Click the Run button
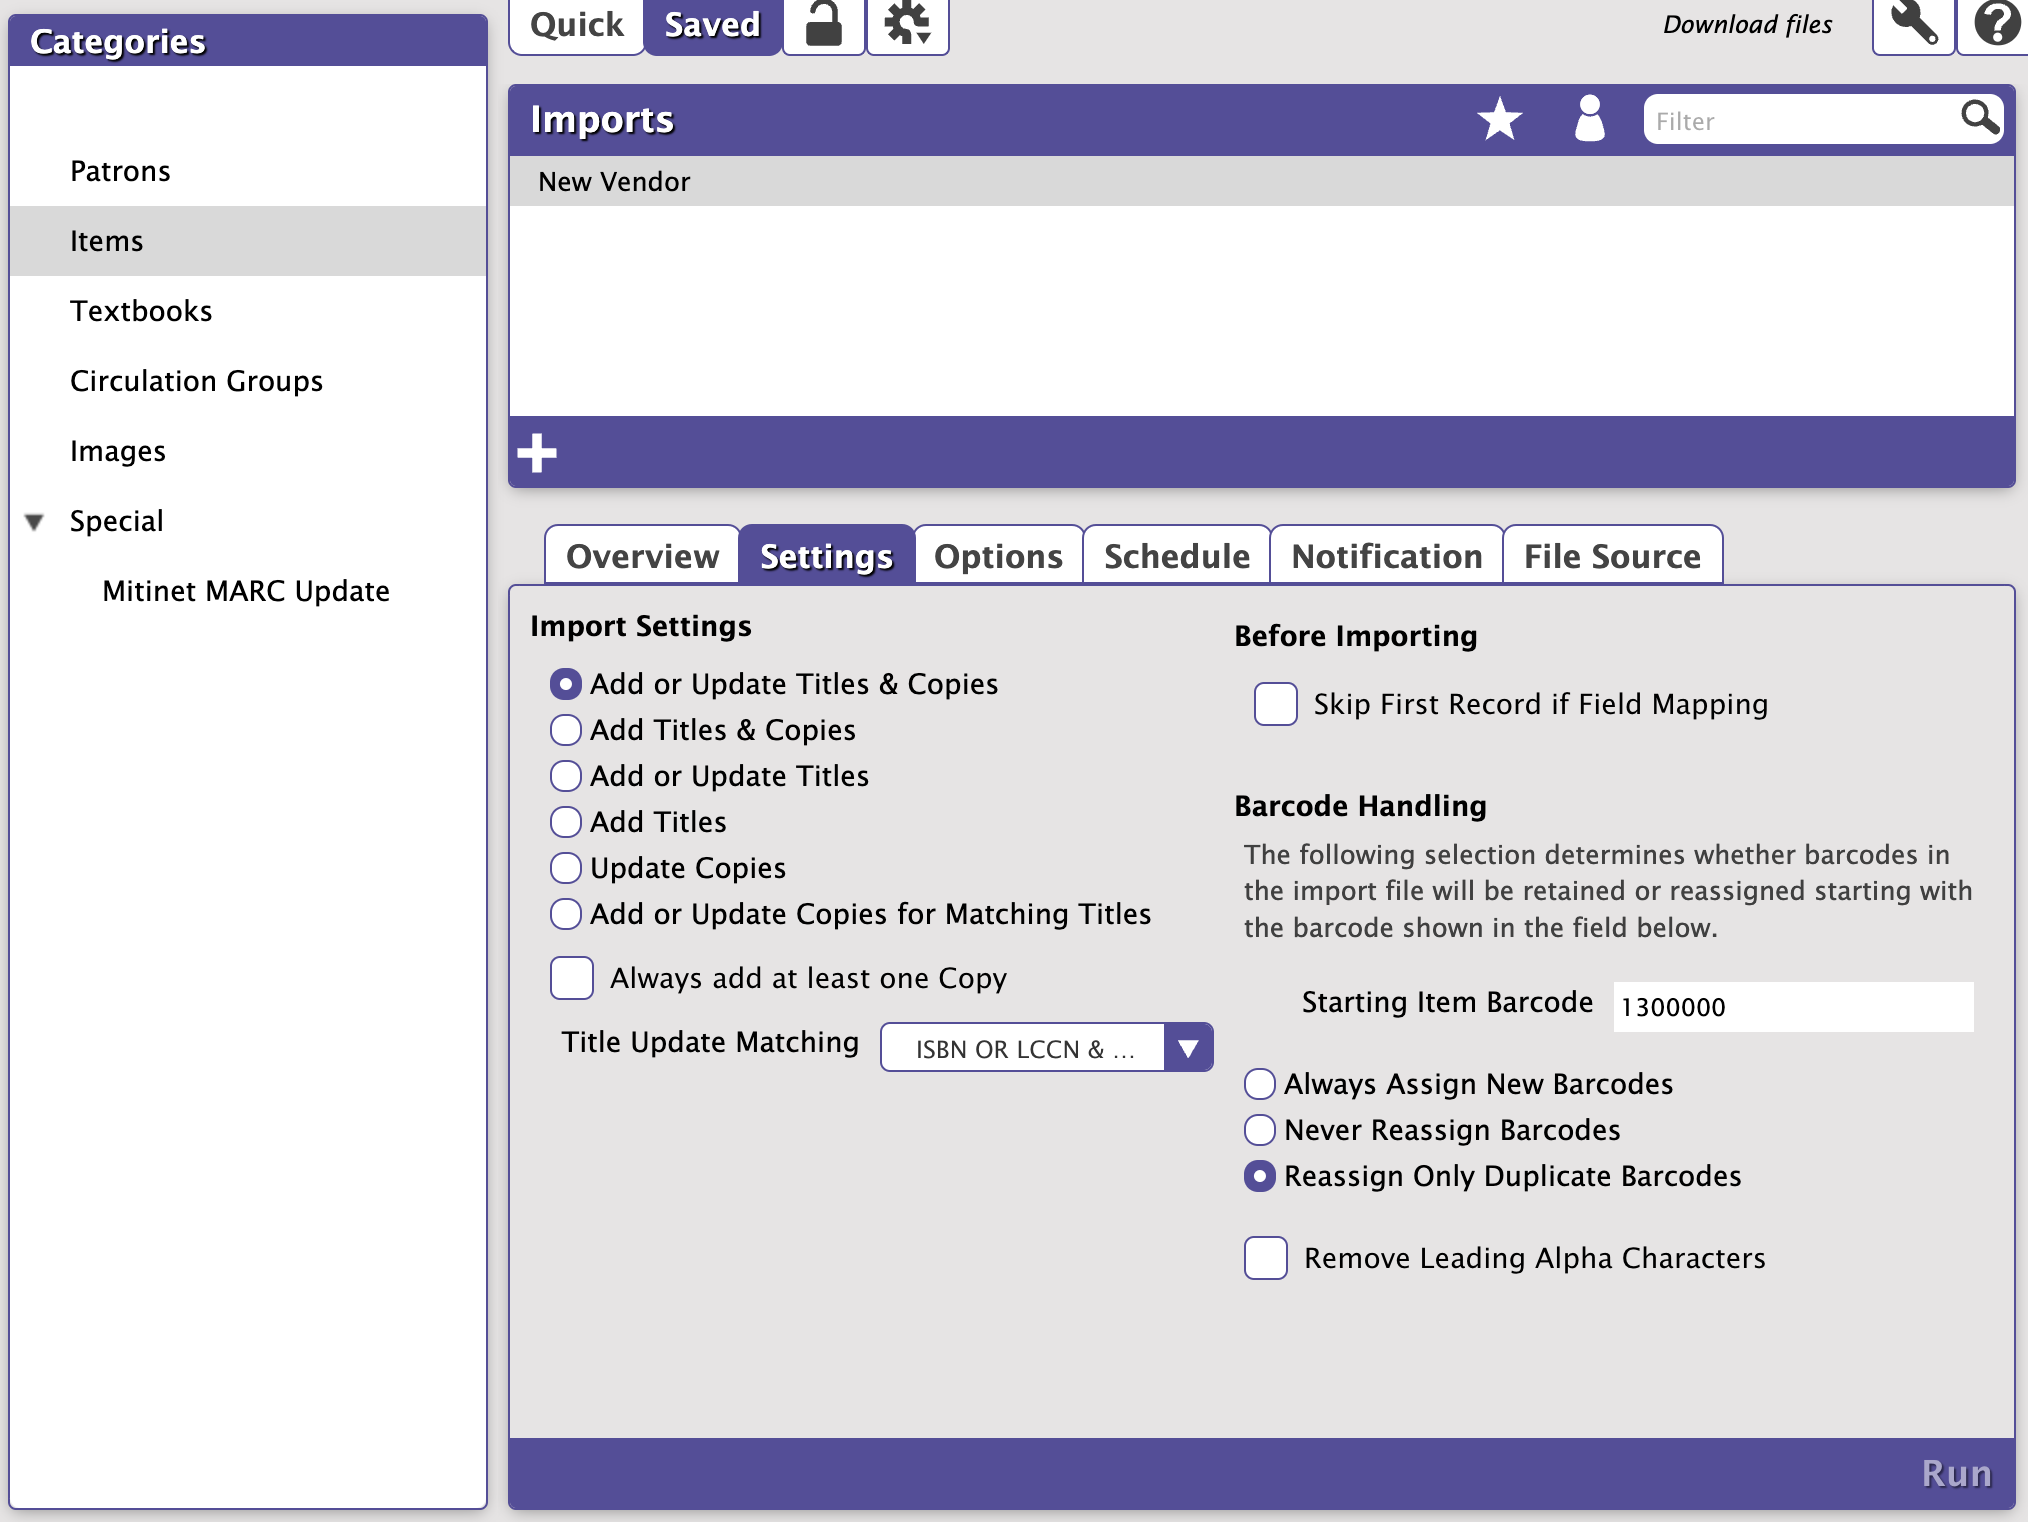Screen dimensions: 2028x1522 [x=1955, y=1474]
